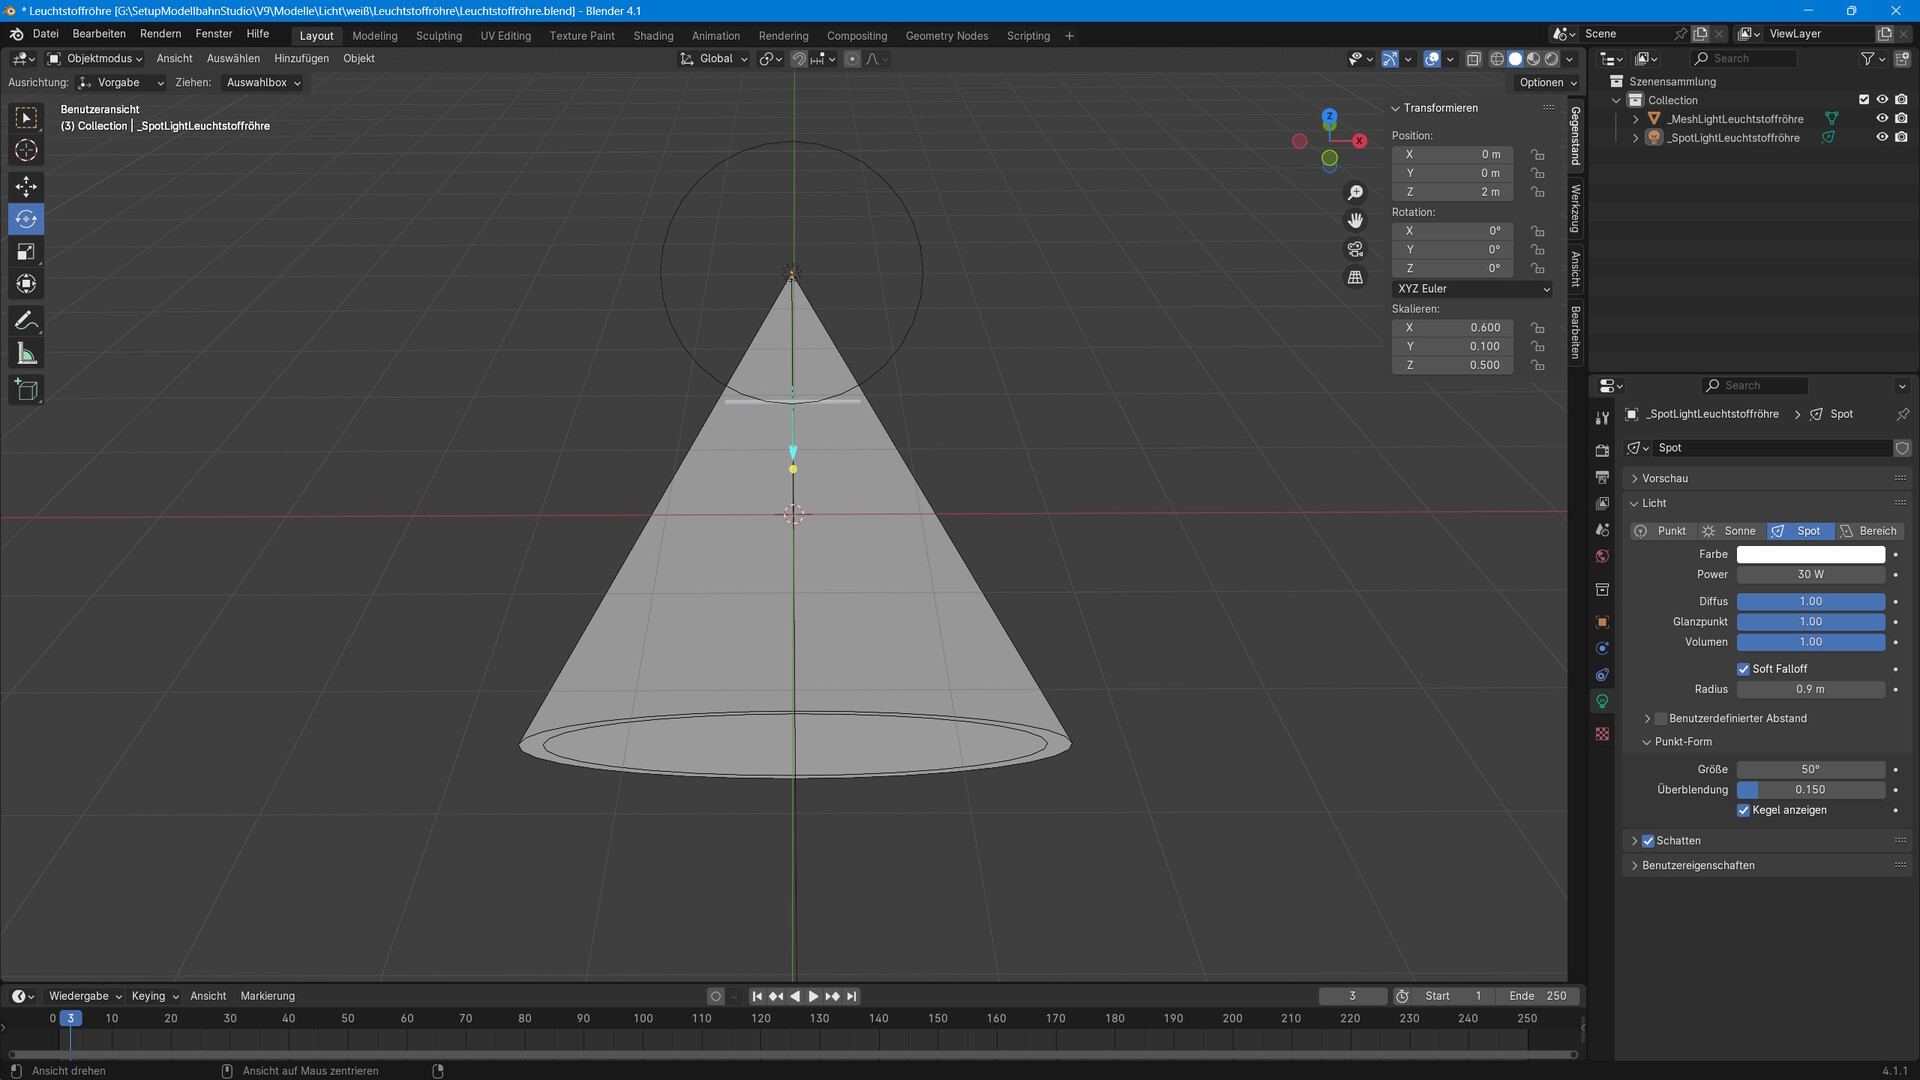Screen dimensions: 1920x1080
Task: Open the Object Data light properties tab
Action: (x=1602, y=701)
